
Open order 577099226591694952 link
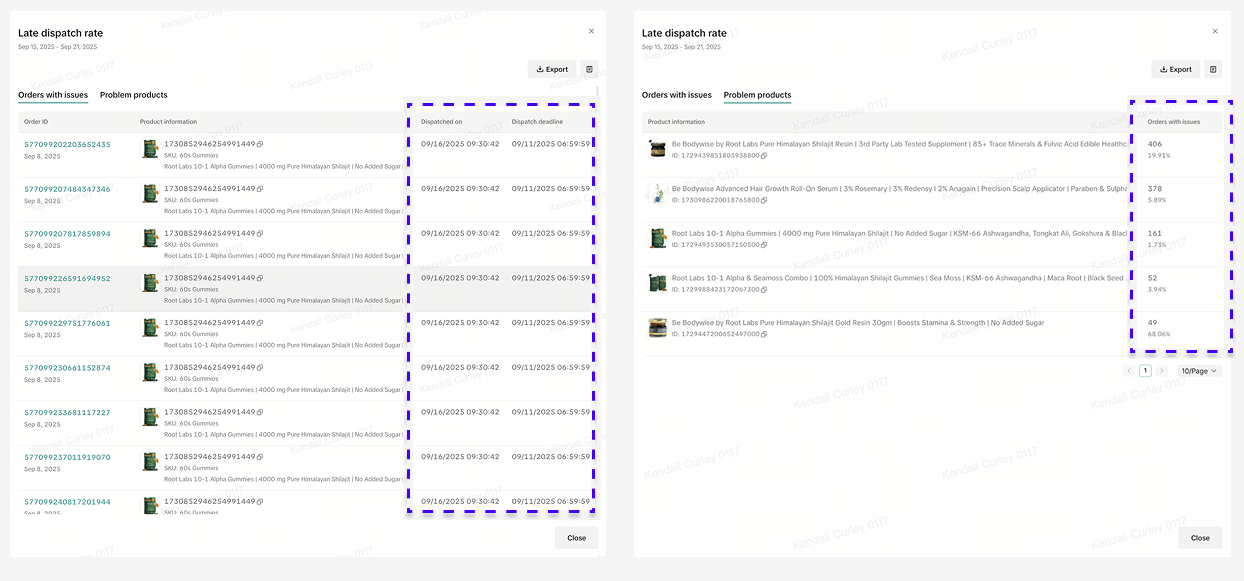click(x=67, y=279)
